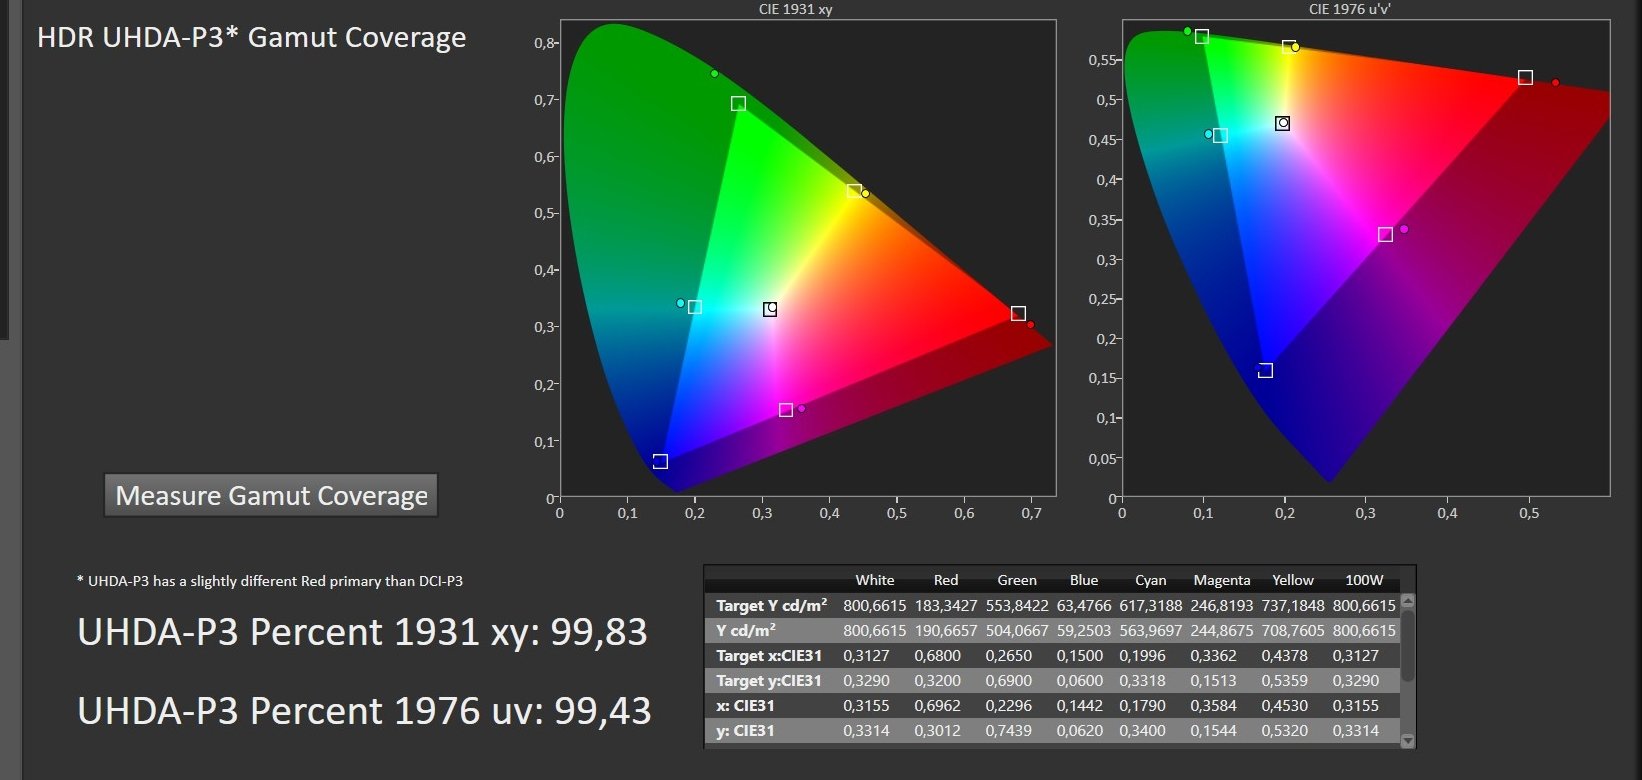Click the blue target square in CIE 1976 chart
The height and width of the screenshot is (780, 1642).
pyautogui.click(x=1266, y=371)
